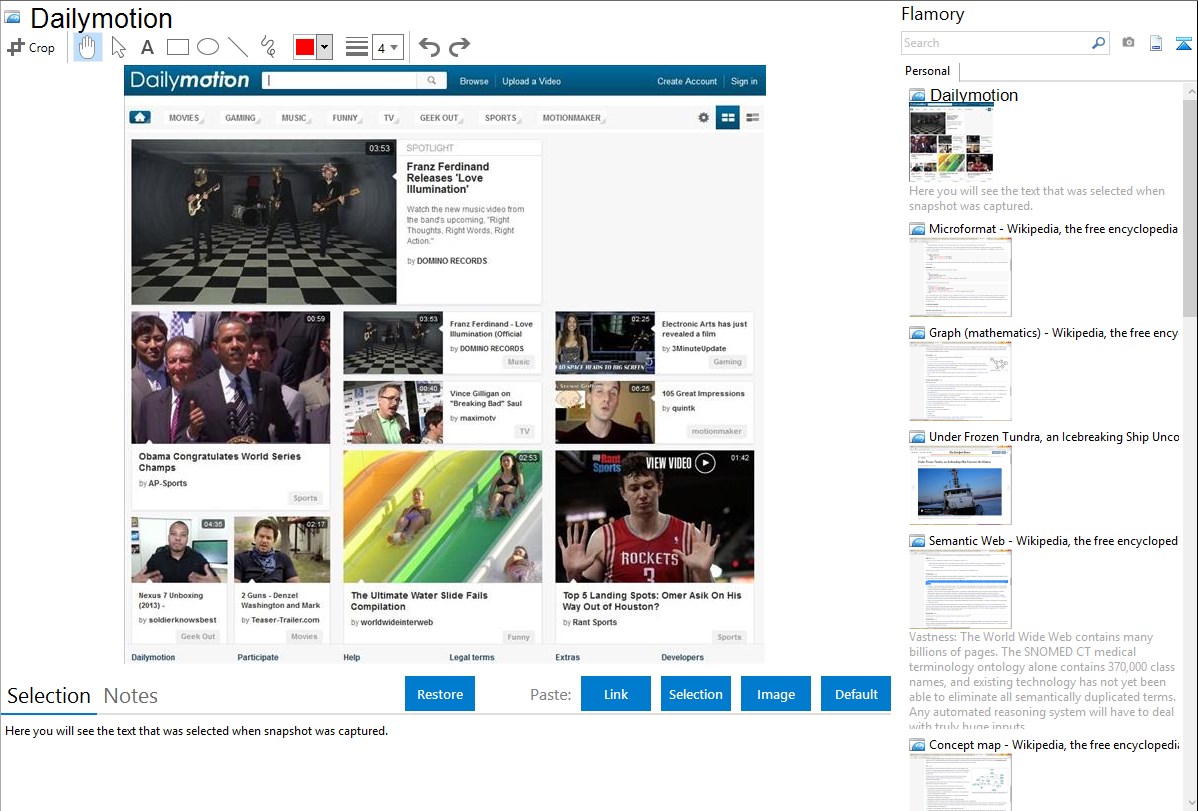Click the paste Image button
This screenshot has width=1198, height=811.
pos(776,694)
